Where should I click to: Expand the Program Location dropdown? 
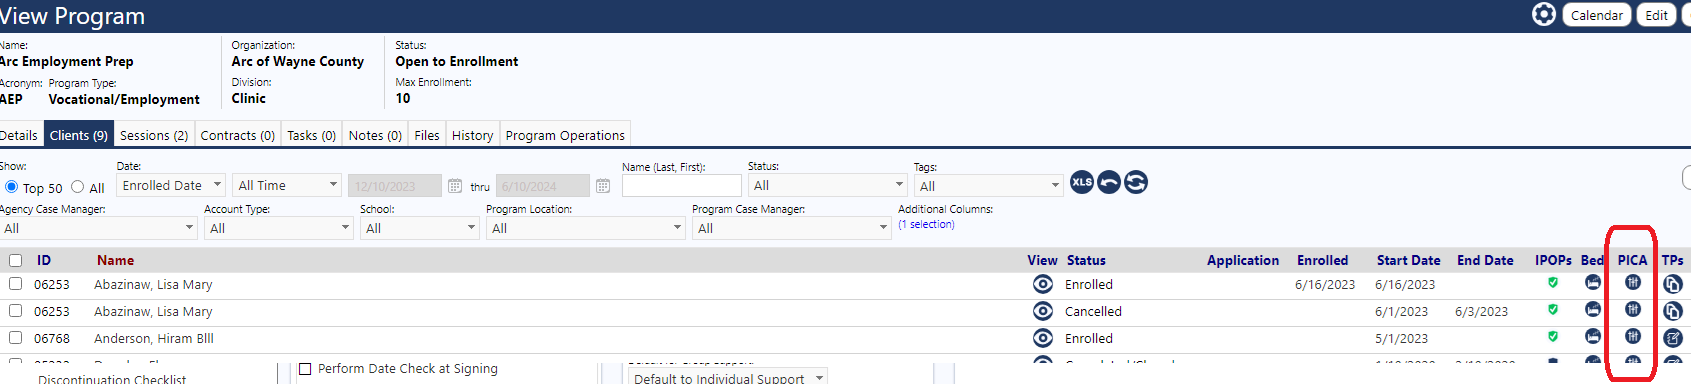click(585, 228)
